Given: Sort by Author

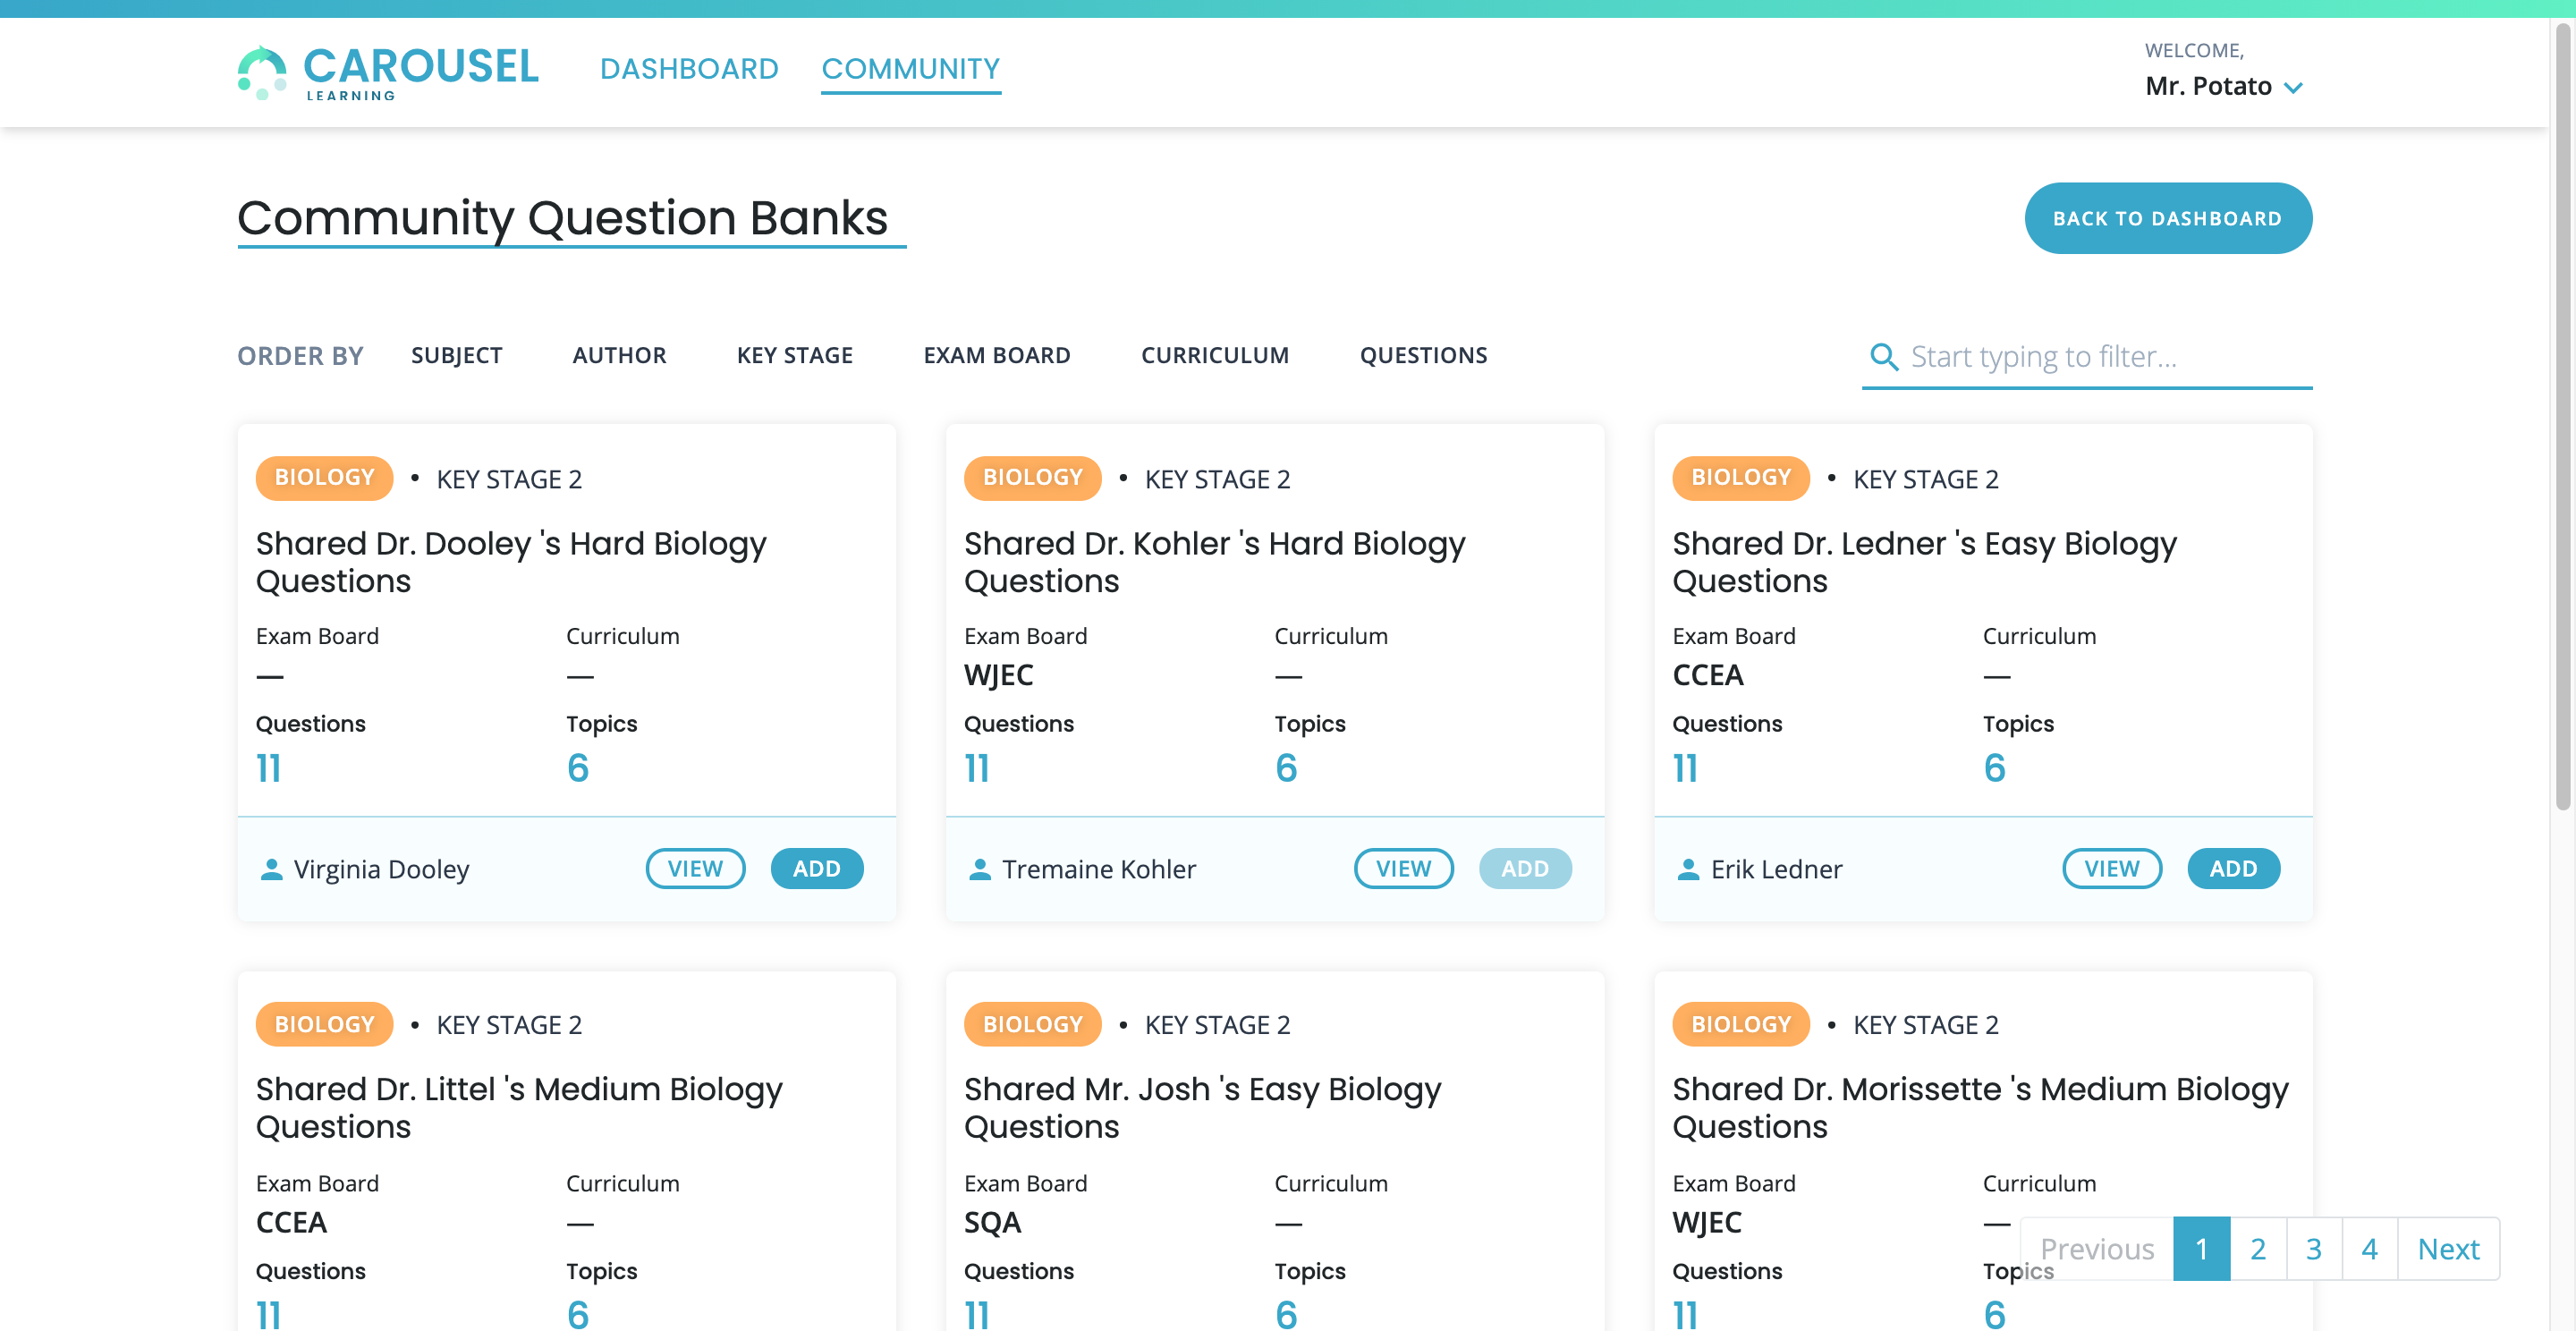Looking at the screenshot, I should 619,356.
